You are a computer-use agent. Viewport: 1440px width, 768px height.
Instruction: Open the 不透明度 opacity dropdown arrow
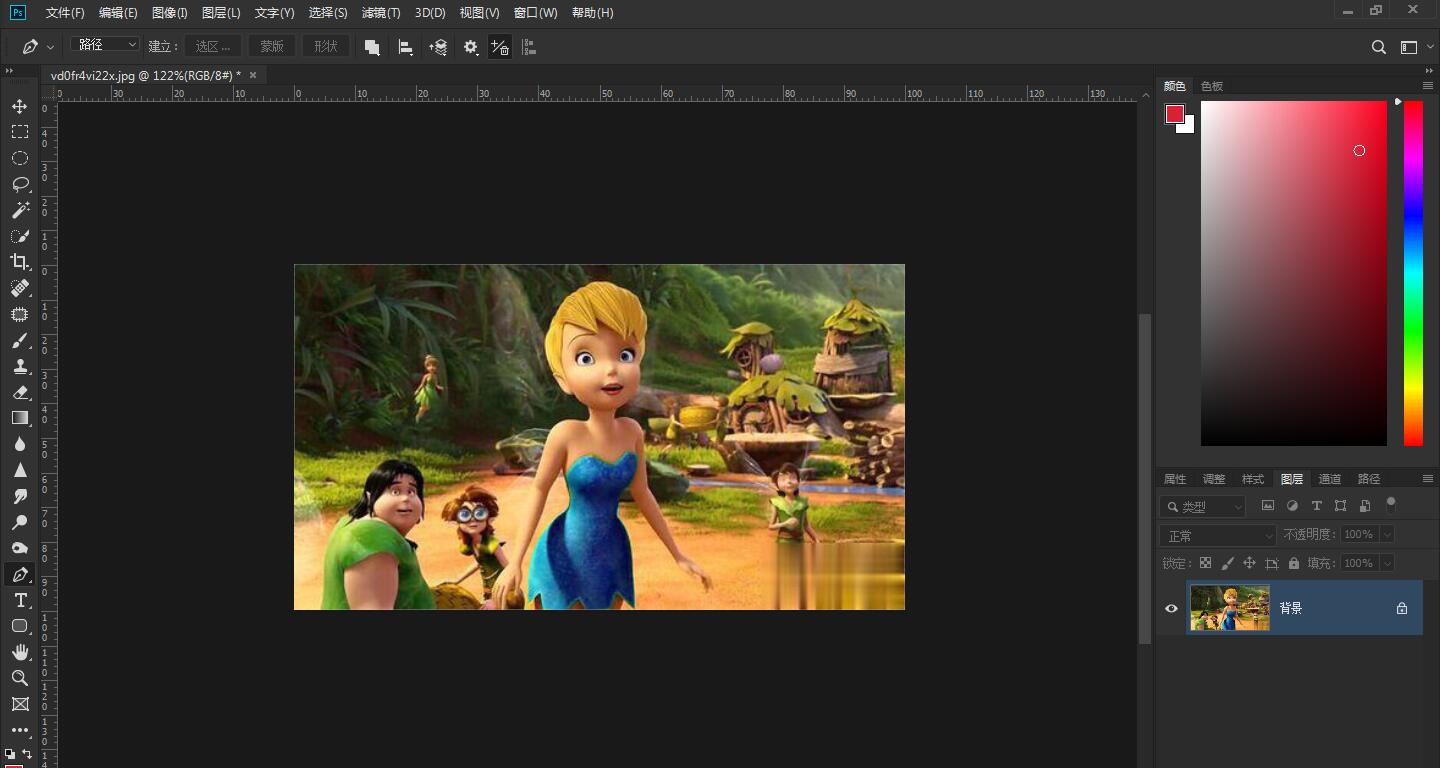coord(1387,535)
